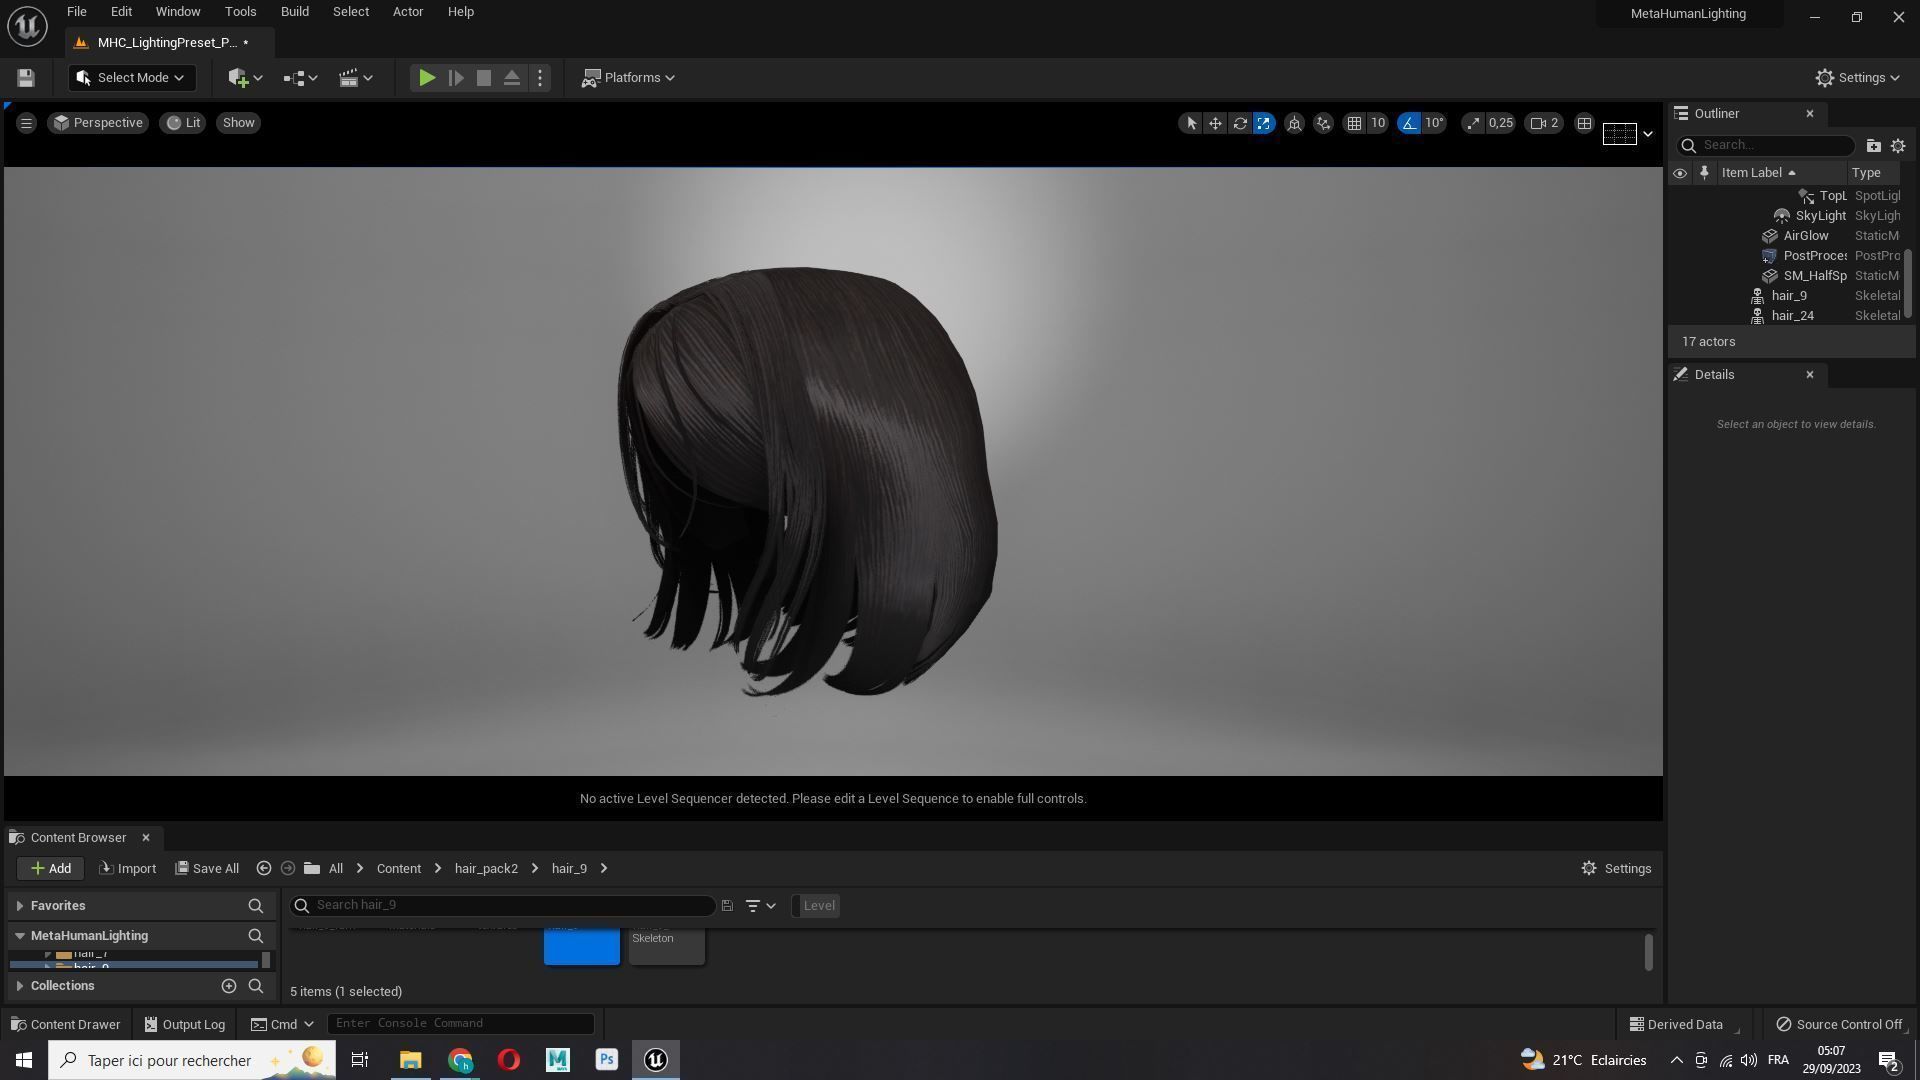This screenshot has height=1080, width=1920.
Task: Open the quick add content menu
Action: pyautogui.click(x=245, y=78)
